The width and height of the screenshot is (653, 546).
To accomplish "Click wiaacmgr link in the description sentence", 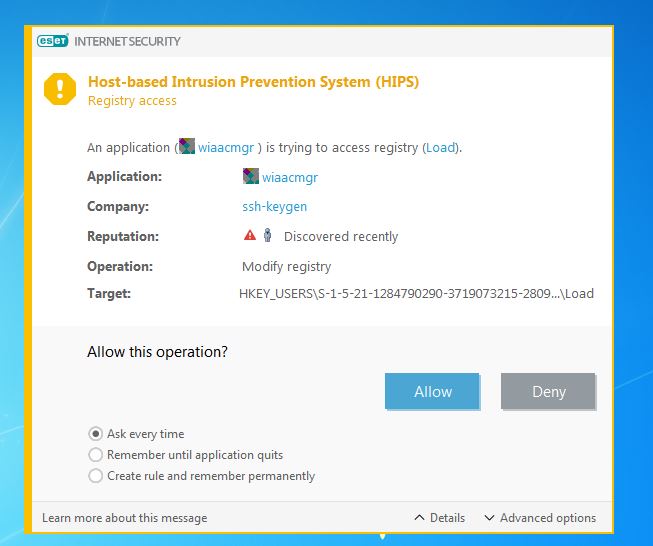I will 226,147.
